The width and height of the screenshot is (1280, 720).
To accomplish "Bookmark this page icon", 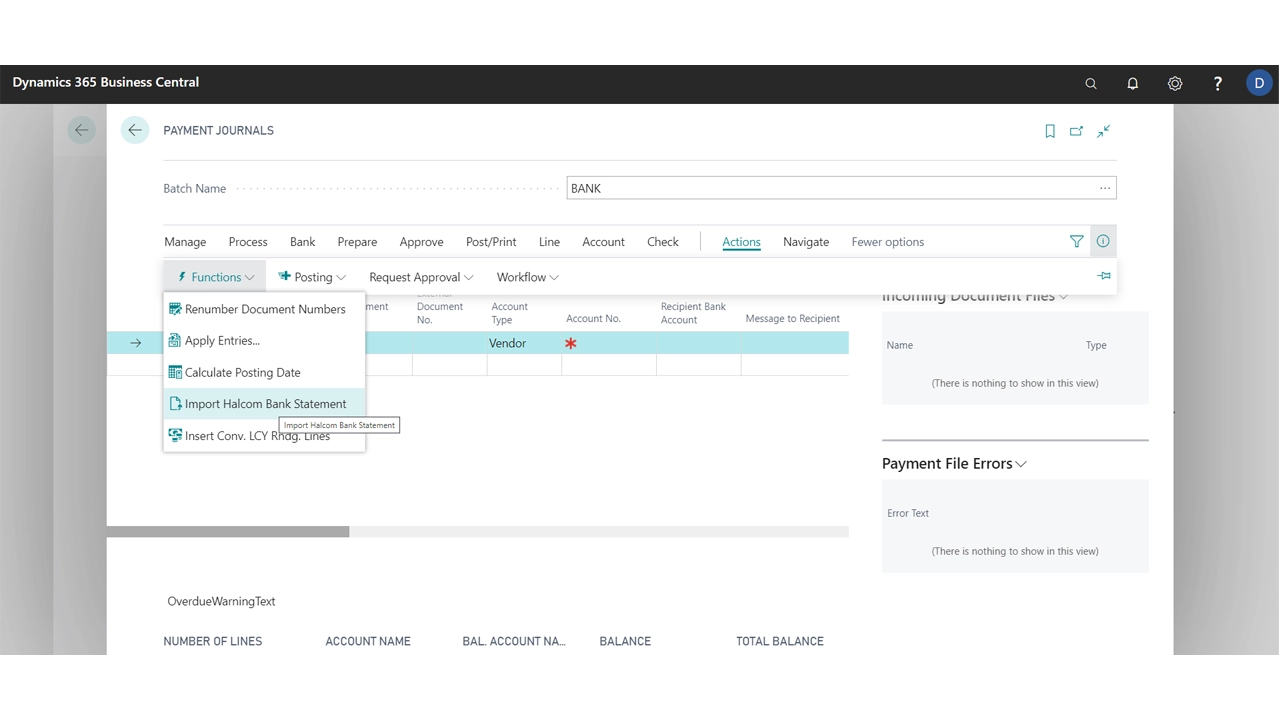I will 1050,131.
